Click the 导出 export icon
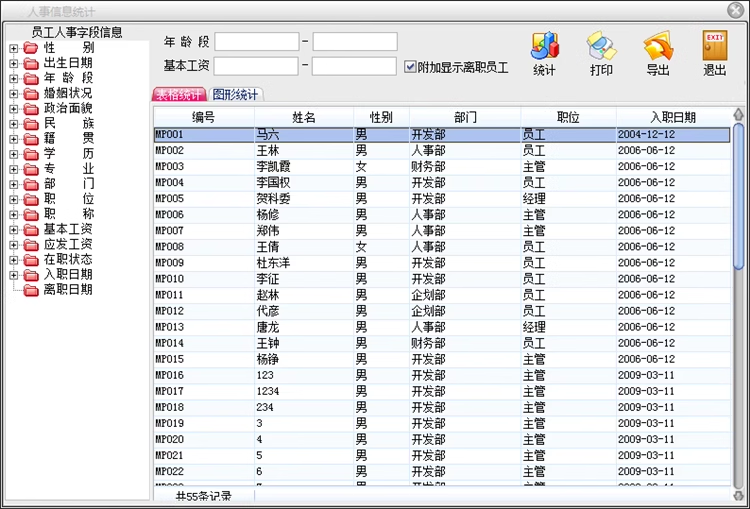The height and width of the screenshot is (509, 750). pyautogui.click(x=658, y=46)
